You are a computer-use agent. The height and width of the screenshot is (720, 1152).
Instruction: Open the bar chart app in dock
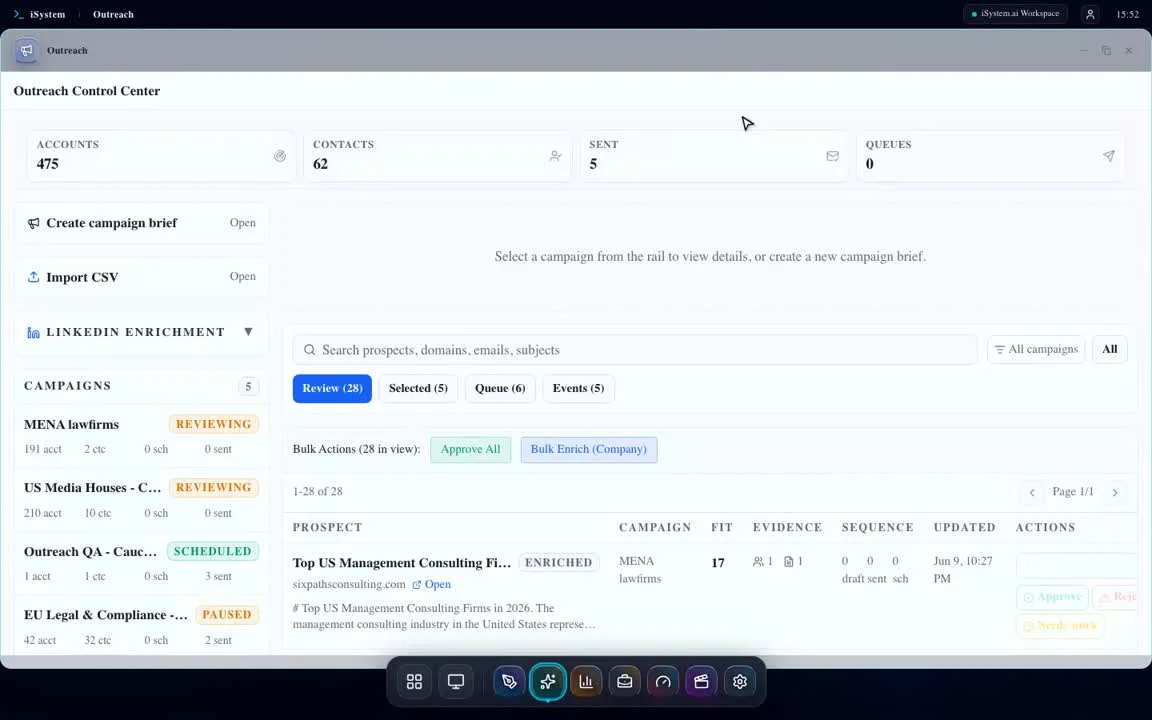point(586,682)
